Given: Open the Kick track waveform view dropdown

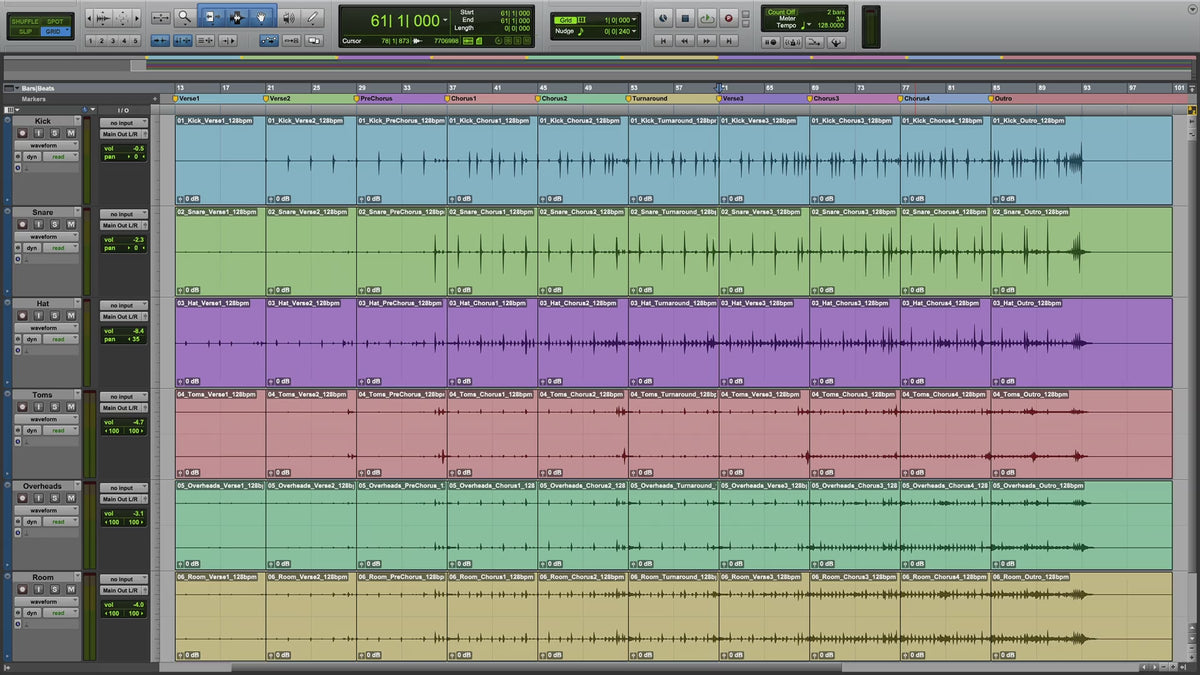Looking at the screenshot, I should (46, 145).
